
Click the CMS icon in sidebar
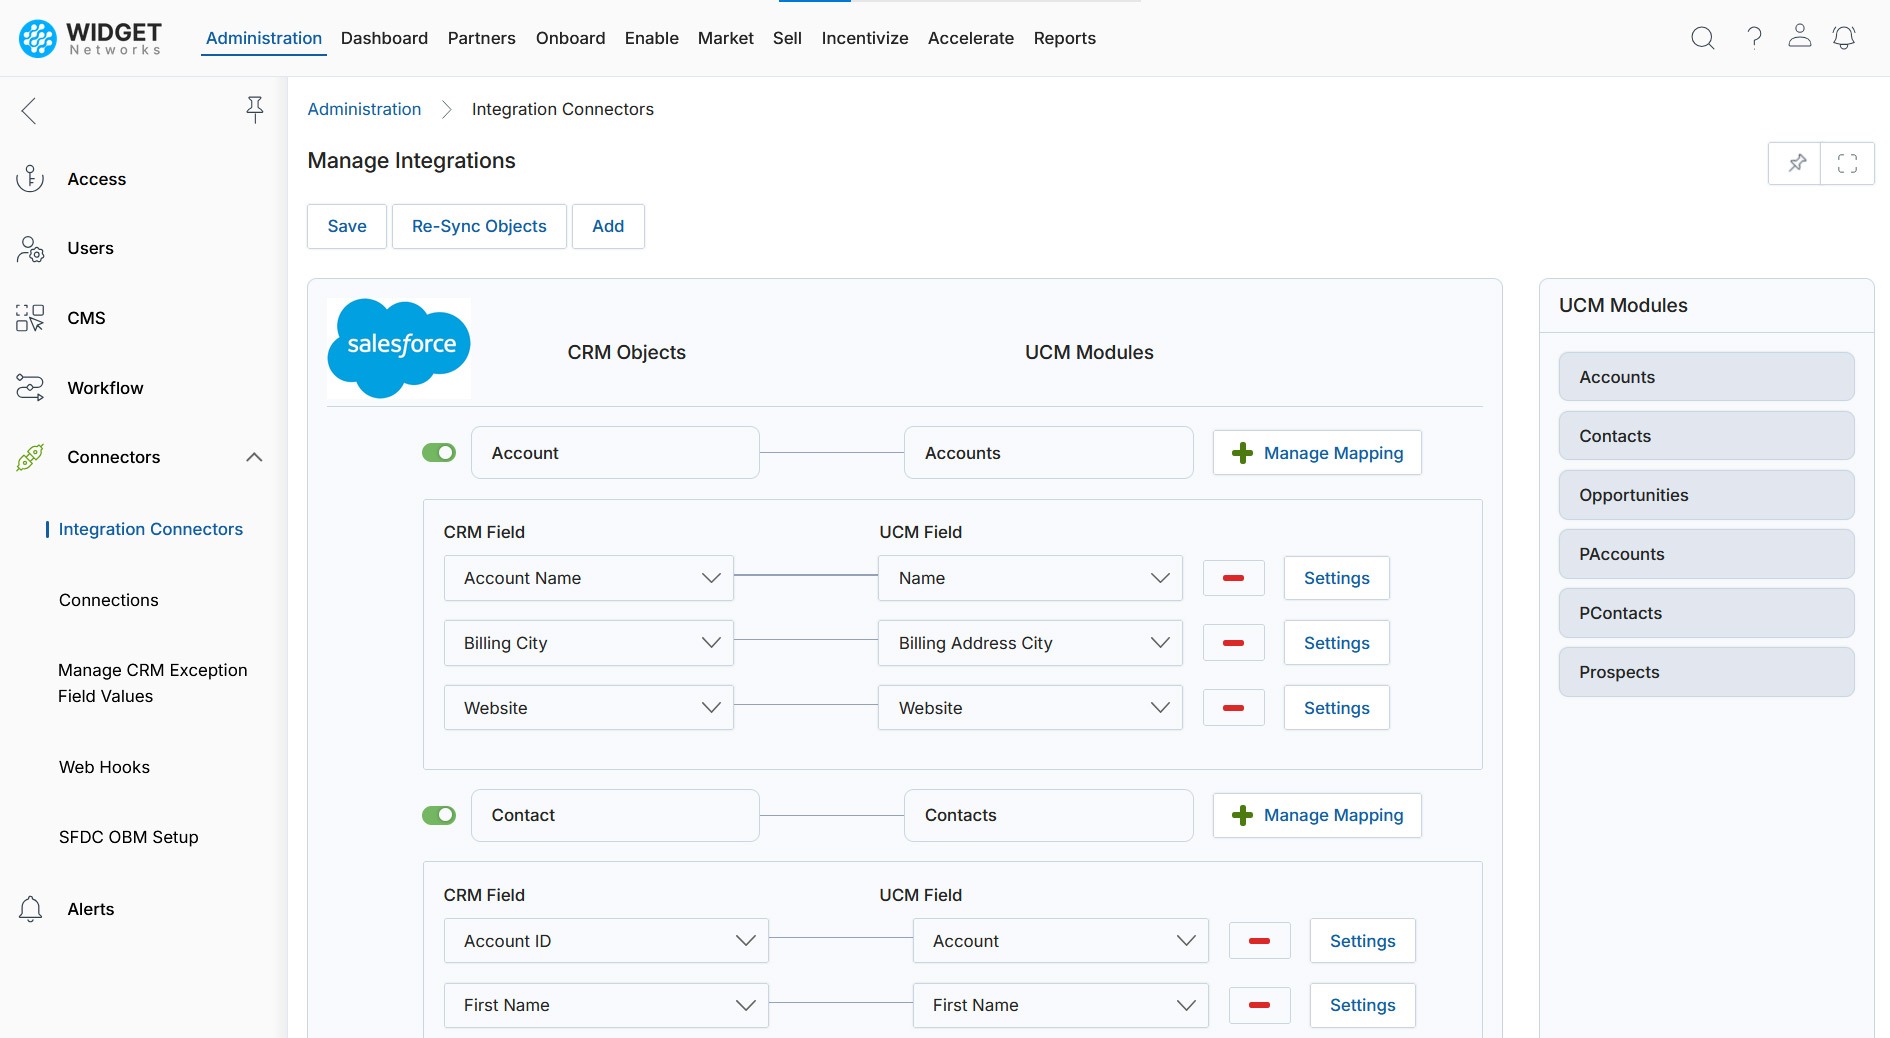point(30,318)
